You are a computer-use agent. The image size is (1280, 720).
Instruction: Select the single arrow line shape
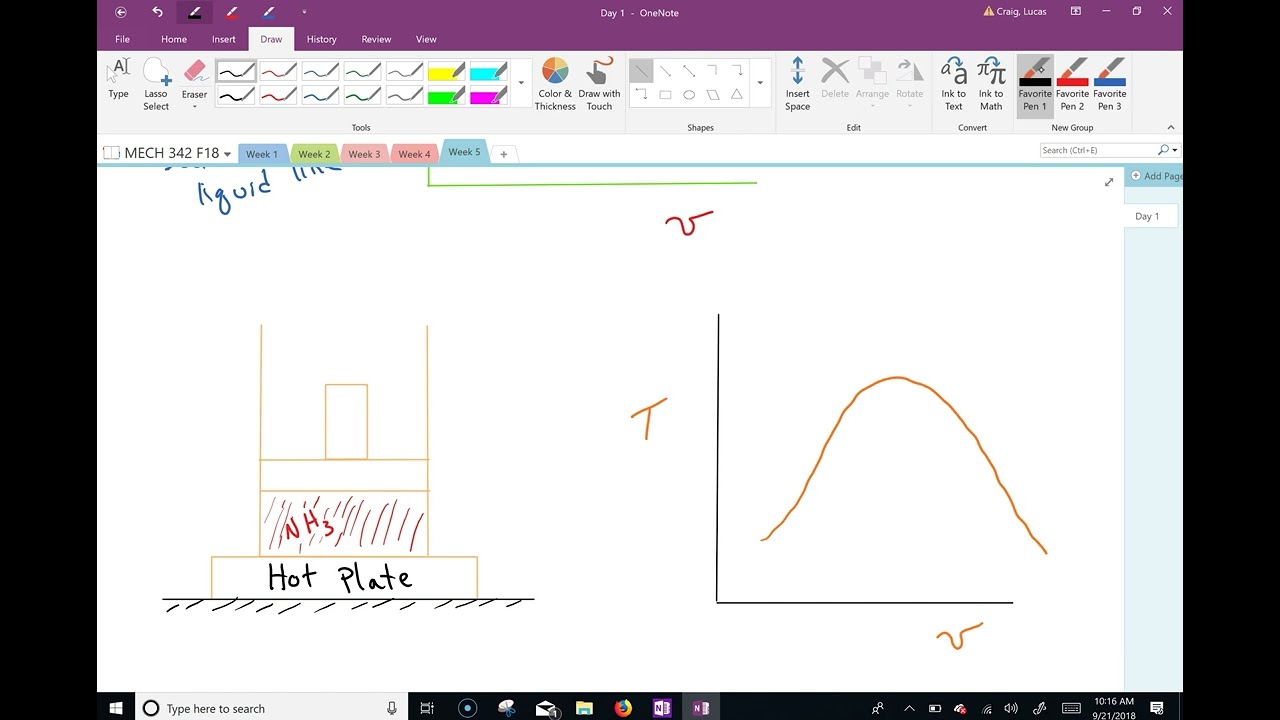coord(665,71)
